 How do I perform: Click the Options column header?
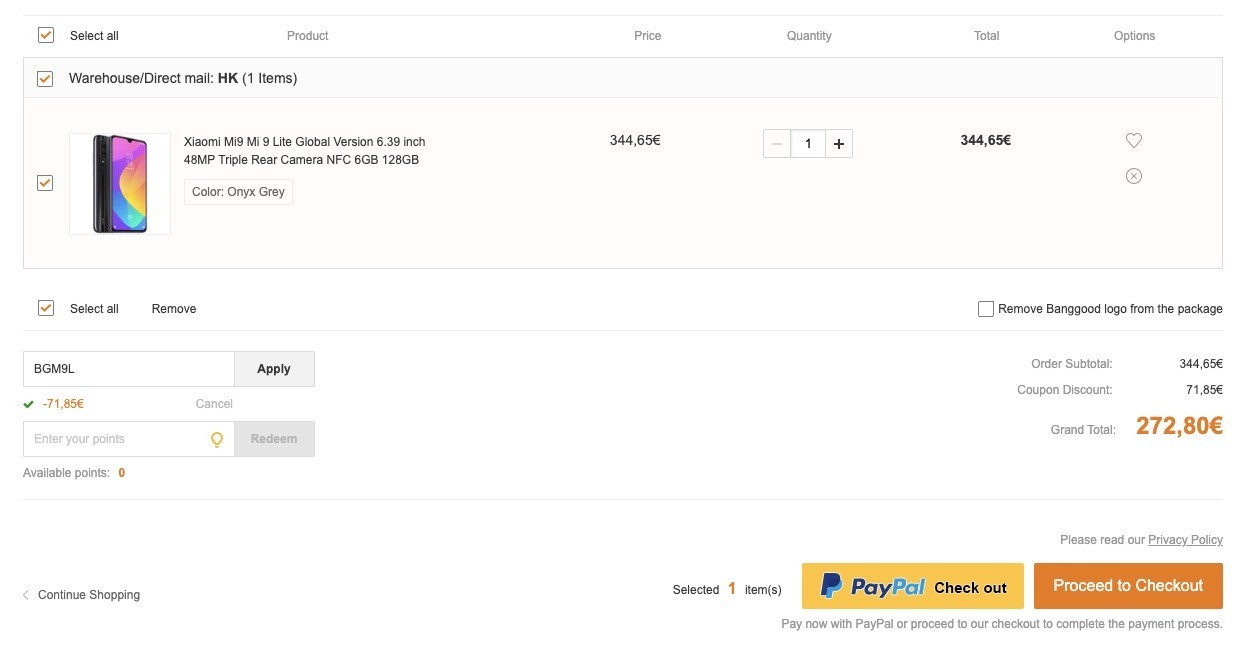click(1134, 36)
